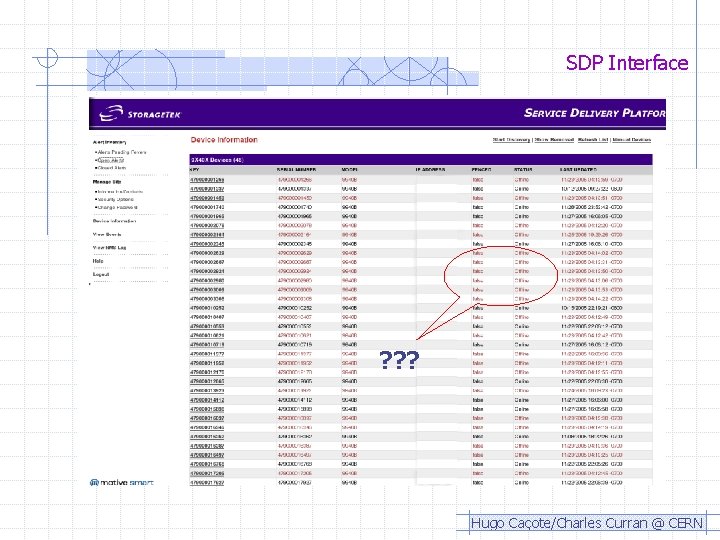Image resolution: width=720 pixels, height=540 pixels.
Task: Click the motive smart logo
Action: pos(122,483)
